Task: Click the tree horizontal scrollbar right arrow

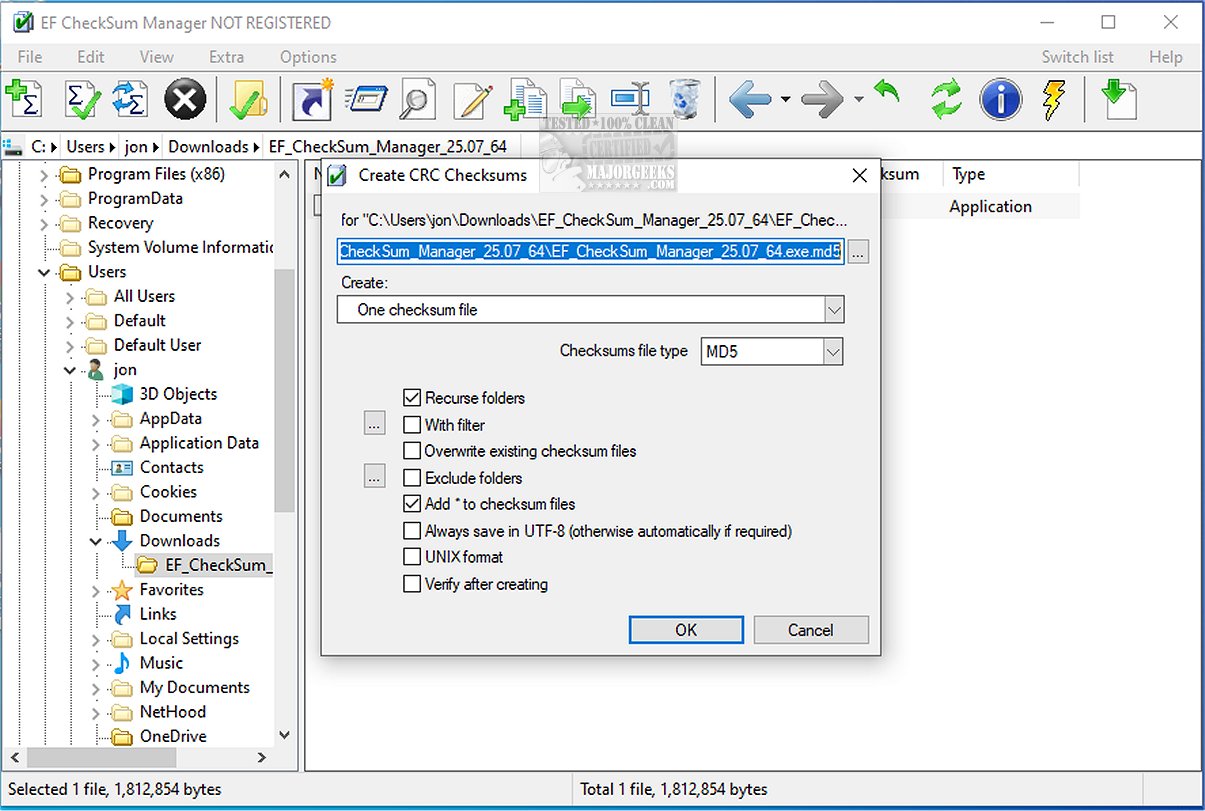Action: pos(264,759)
